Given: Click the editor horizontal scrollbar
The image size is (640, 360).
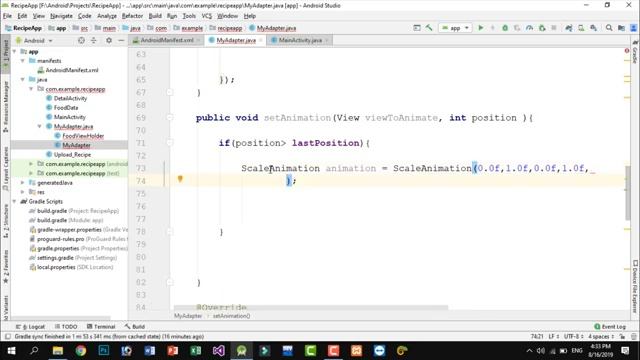Looking at the screenshot, I should (x=311, y=307).
